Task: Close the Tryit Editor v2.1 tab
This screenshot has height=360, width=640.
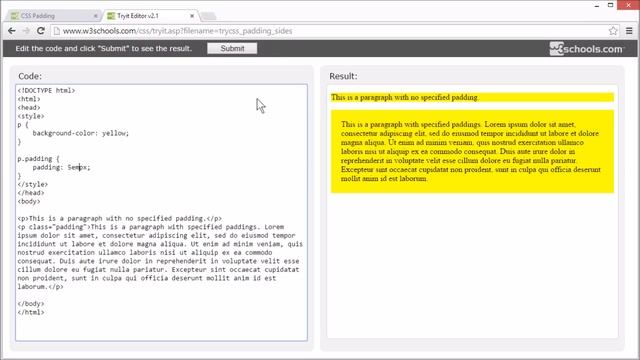Action: point(192,16)
